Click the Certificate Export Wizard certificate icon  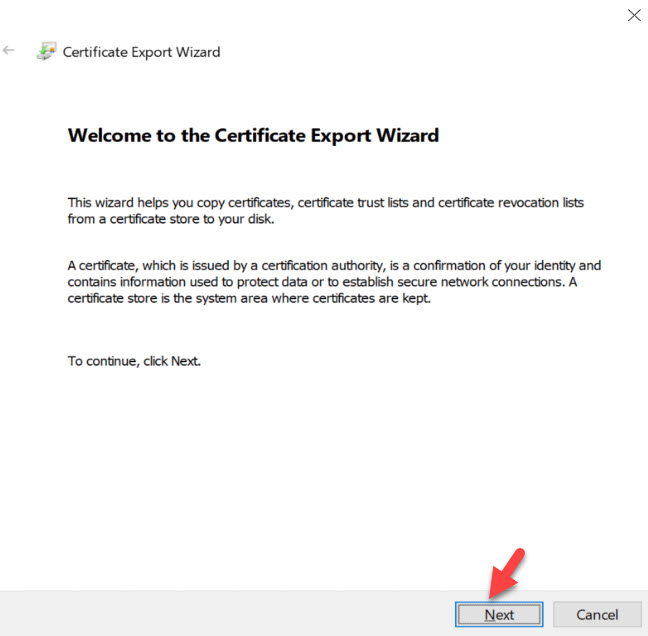pyautogui.click(x=46, y=51)
